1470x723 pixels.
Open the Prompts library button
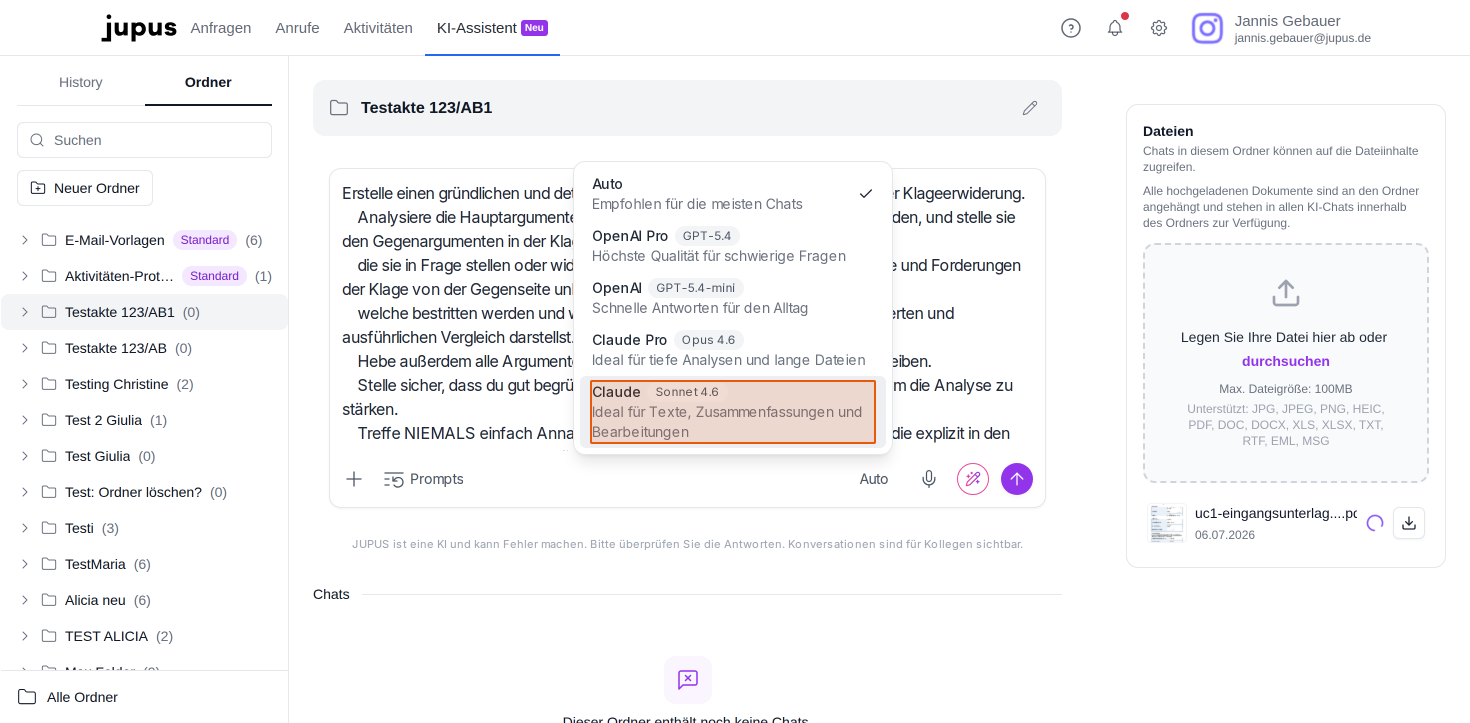click(424, 479)
